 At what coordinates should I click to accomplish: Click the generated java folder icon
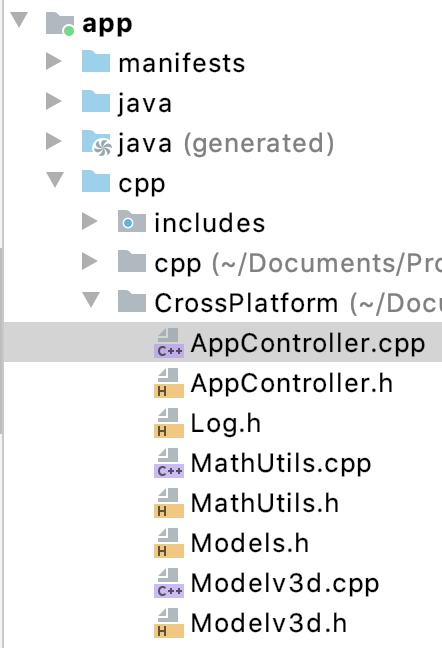click(96, 143)
